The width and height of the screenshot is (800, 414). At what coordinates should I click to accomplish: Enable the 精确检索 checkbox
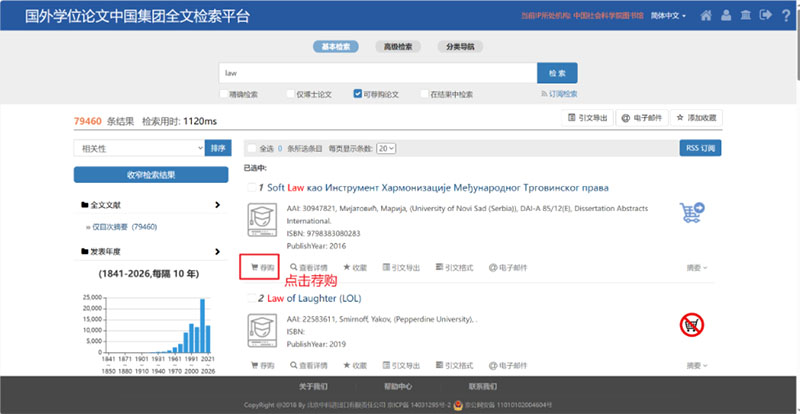pos(224,94)
